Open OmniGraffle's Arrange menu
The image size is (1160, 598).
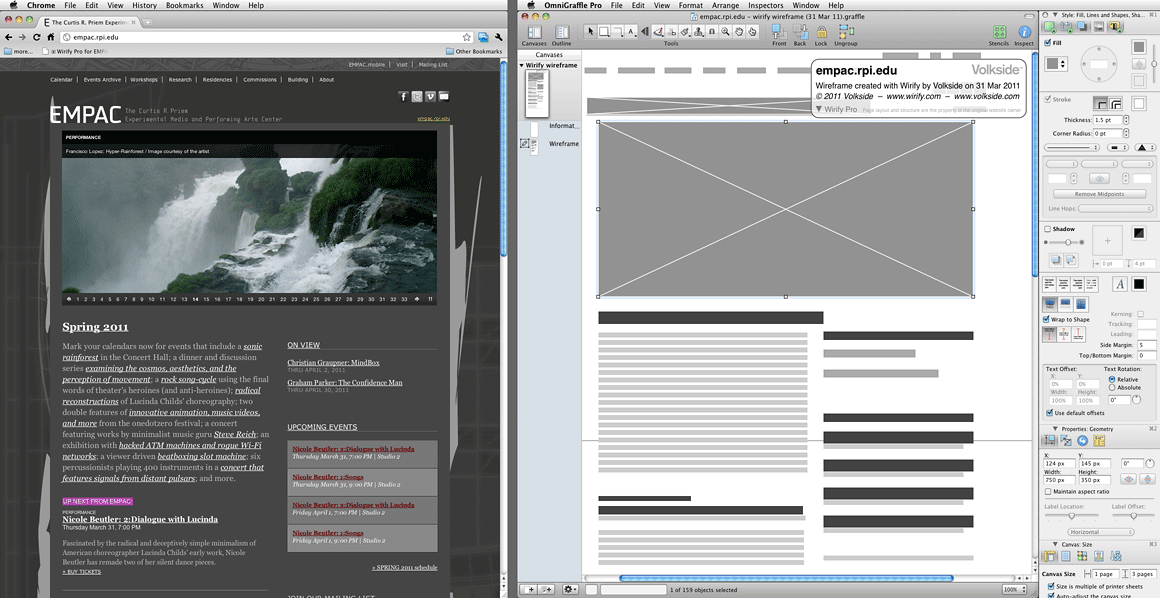(725, 5)
